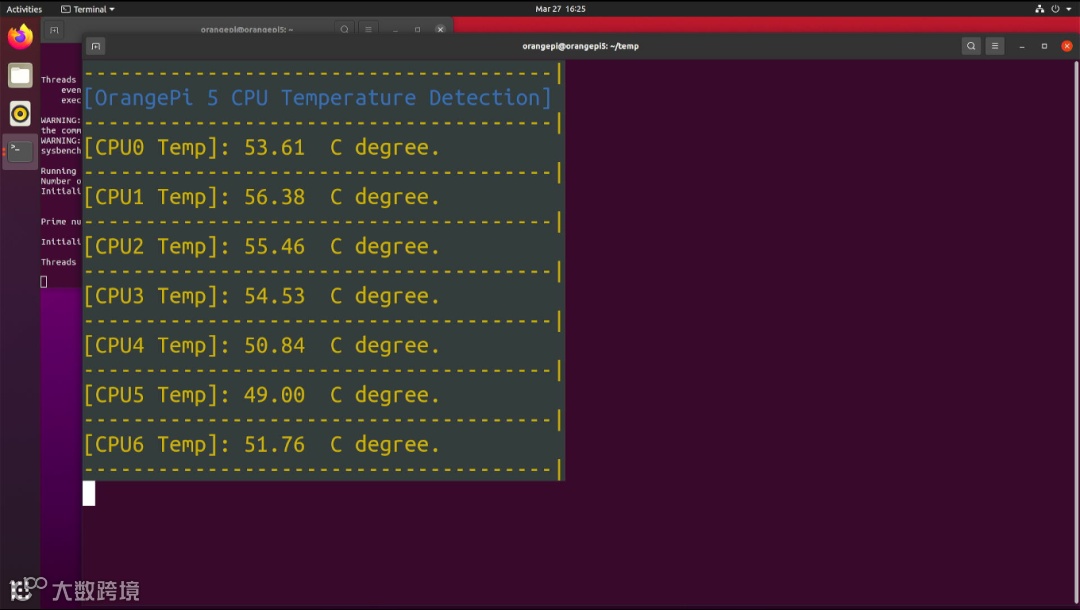Open Firefox from the dock

(20, 36)
